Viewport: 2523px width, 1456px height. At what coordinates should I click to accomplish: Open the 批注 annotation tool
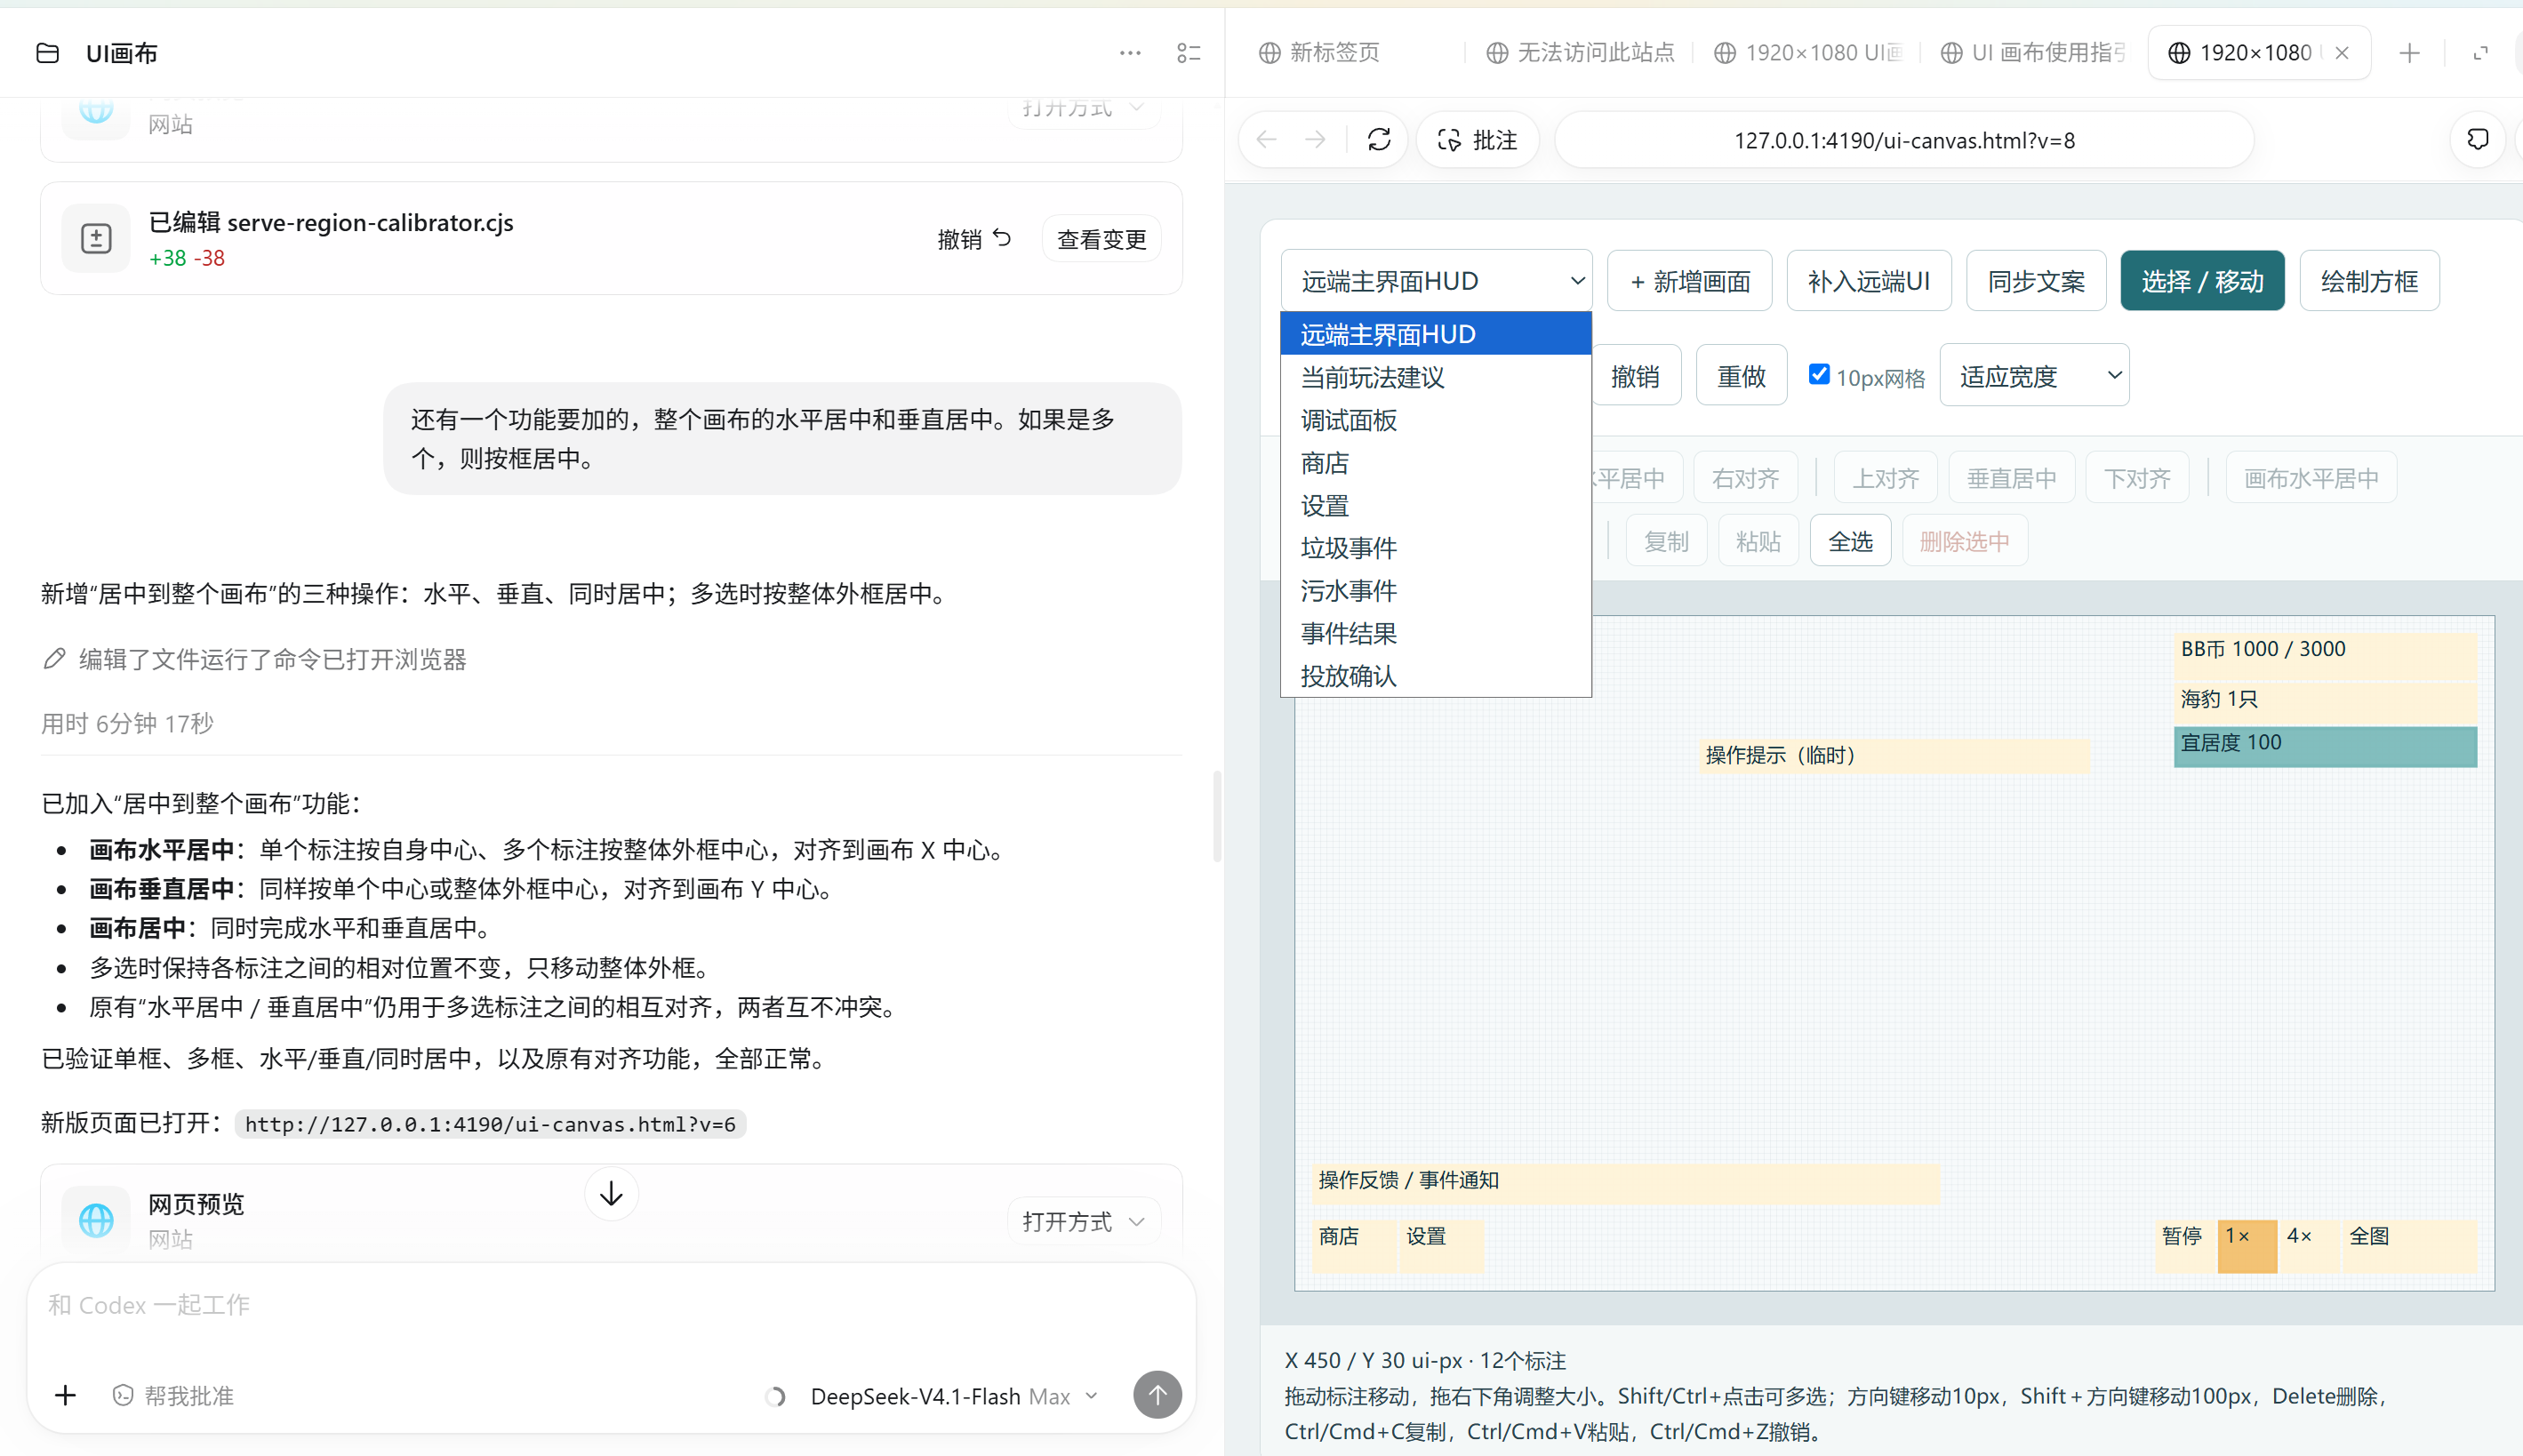click(x=1477, y=140)
